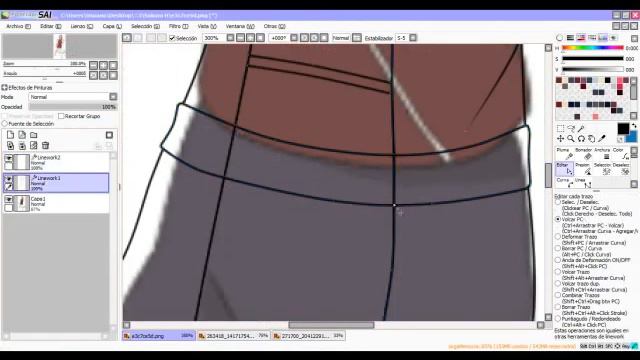Hide the Capa1 layer
This screenshot has height=360, width=640.
pos(8,200)
